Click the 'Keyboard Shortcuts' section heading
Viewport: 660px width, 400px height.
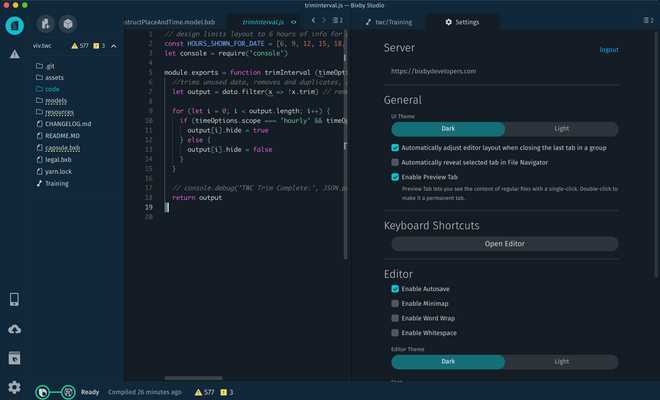click(431, 226)
